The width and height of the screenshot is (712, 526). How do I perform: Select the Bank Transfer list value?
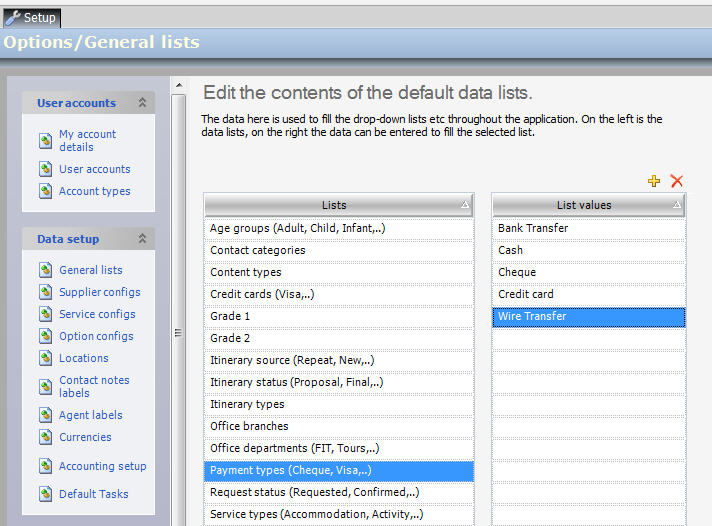tap(588, 228)
